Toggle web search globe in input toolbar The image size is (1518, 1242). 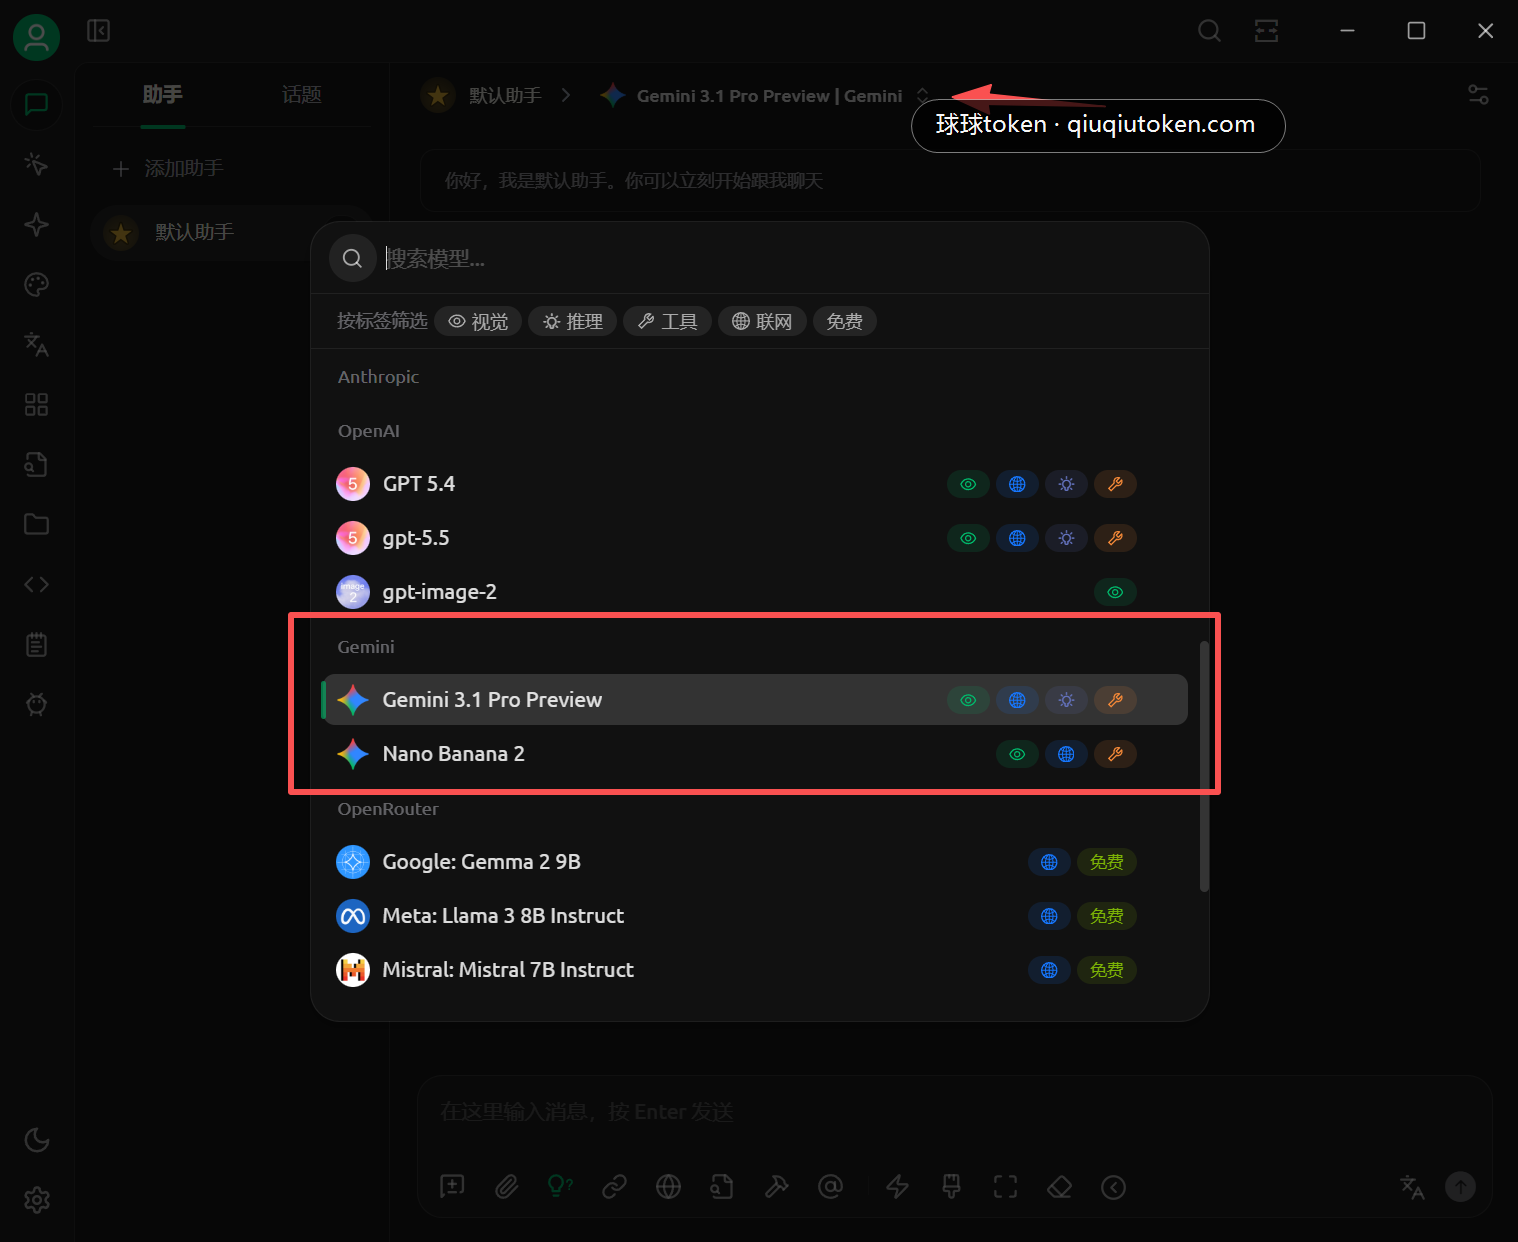click(668, 1186)
